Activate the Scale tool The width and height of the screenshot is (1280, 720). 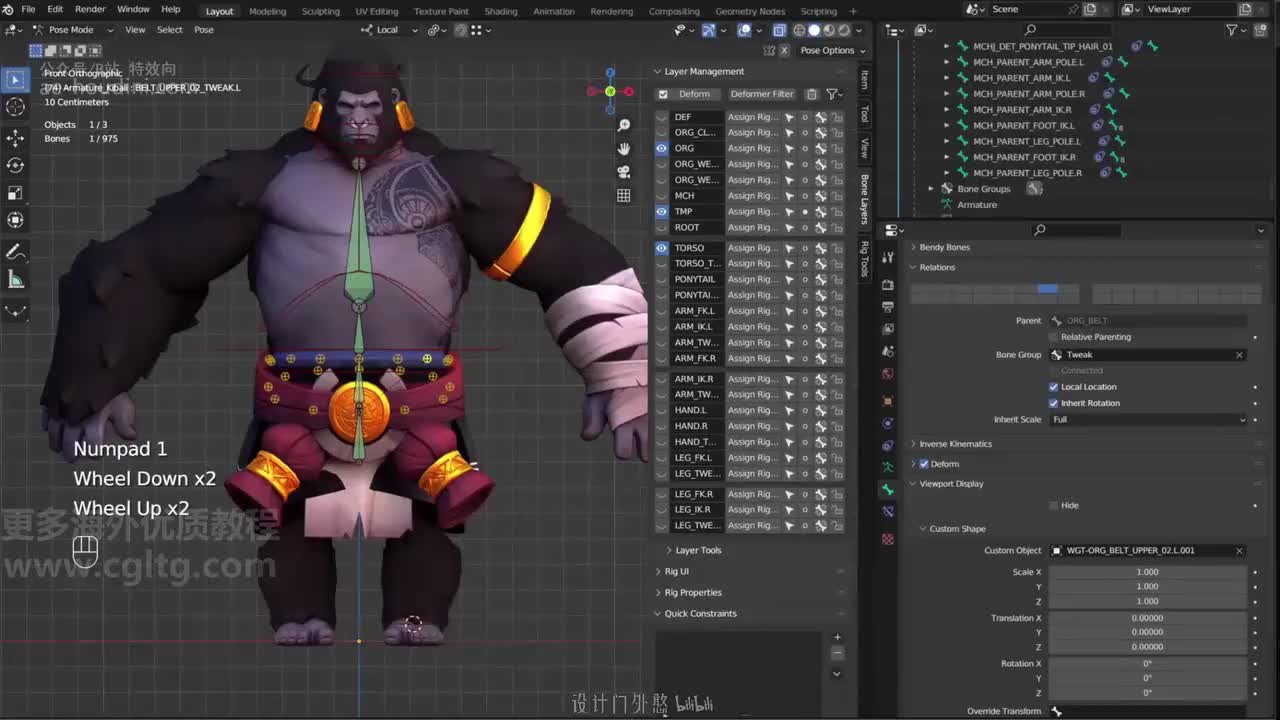pos(16,192)
